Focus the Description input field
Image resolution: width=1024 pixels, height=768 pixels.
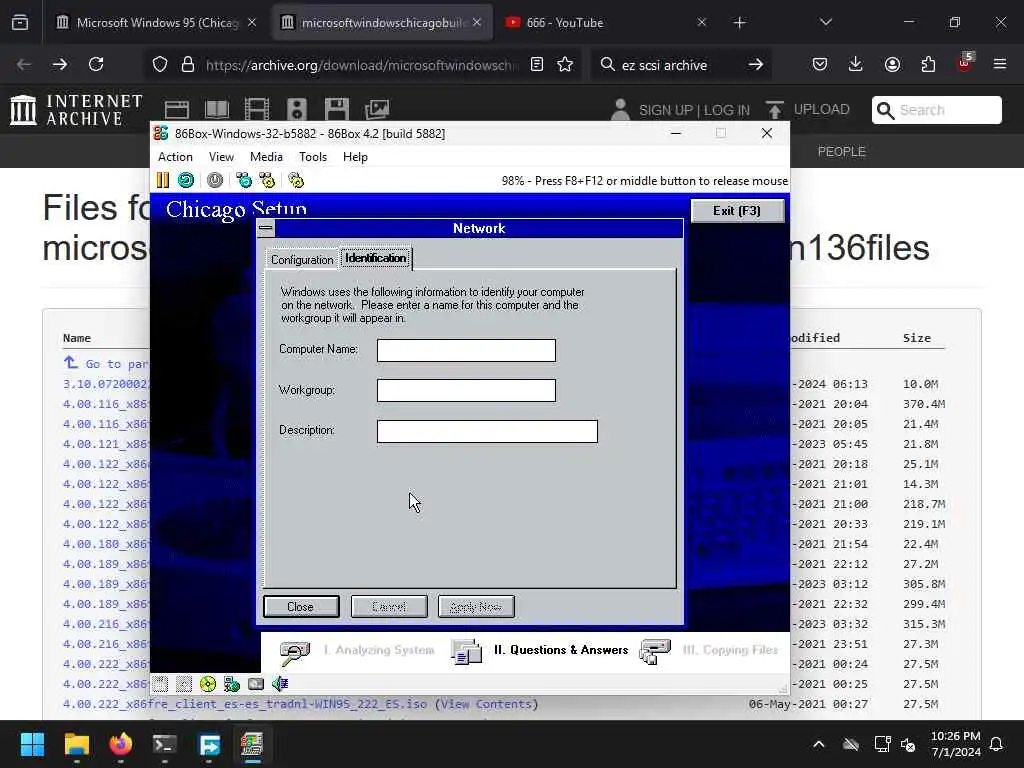pyautogui.click(x=487, y=431)
